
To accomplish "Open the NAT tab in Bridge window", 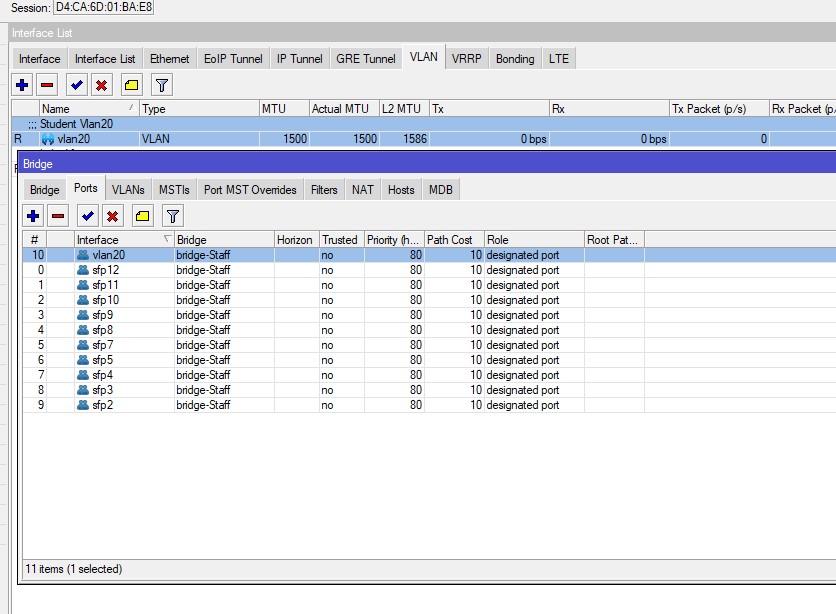I will (363, 190).
